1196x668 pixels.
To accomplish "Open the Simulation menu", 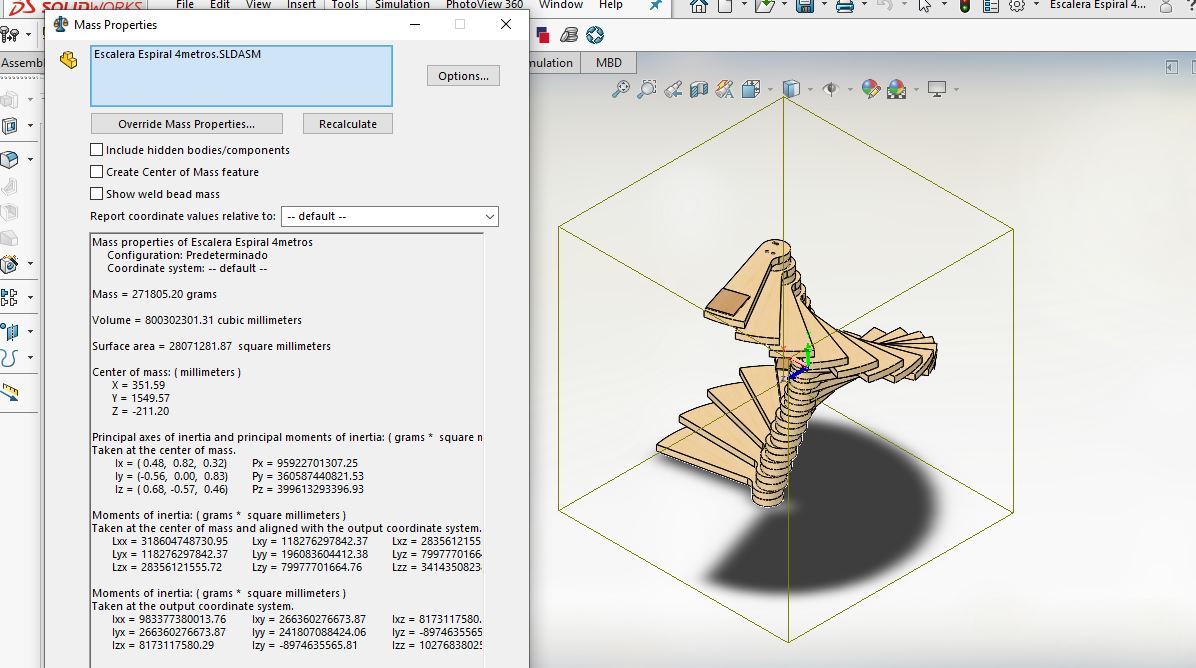I will 402,5.
